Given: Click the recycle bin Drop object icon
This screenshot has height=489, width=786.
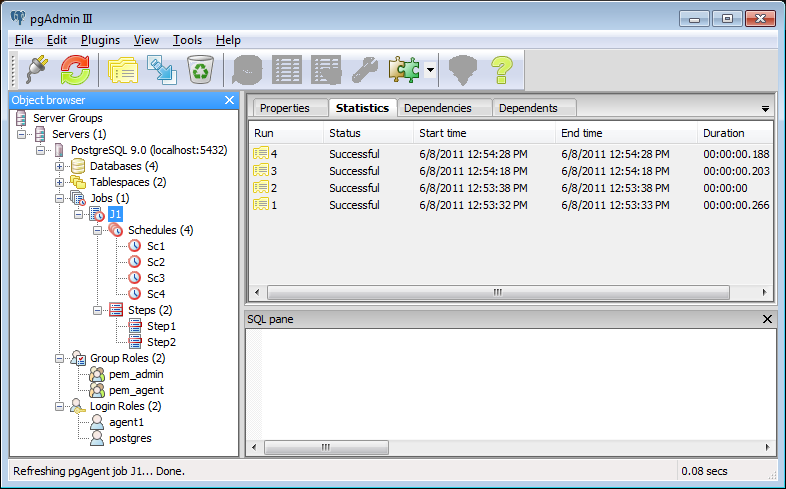Looking at the screenshot, I should coord(201,70).
